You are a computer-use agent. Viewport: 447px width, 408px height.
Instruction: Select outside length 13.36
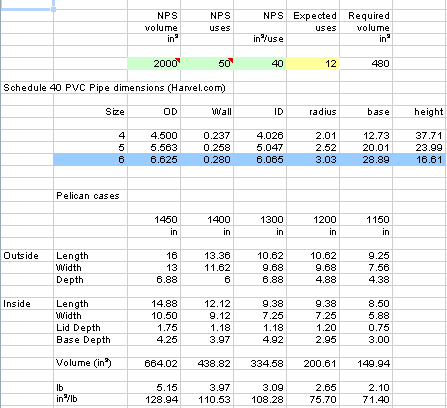click(217, 256)
